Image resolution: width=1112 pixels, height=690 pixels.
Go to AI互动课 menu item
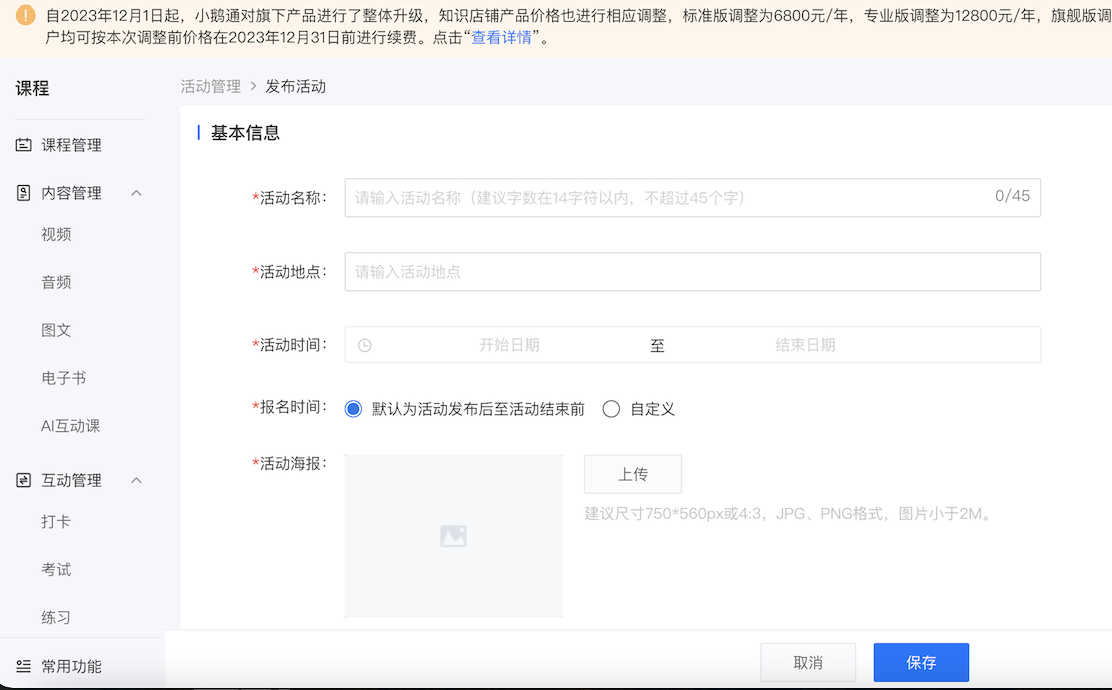[x=70, y=426]
